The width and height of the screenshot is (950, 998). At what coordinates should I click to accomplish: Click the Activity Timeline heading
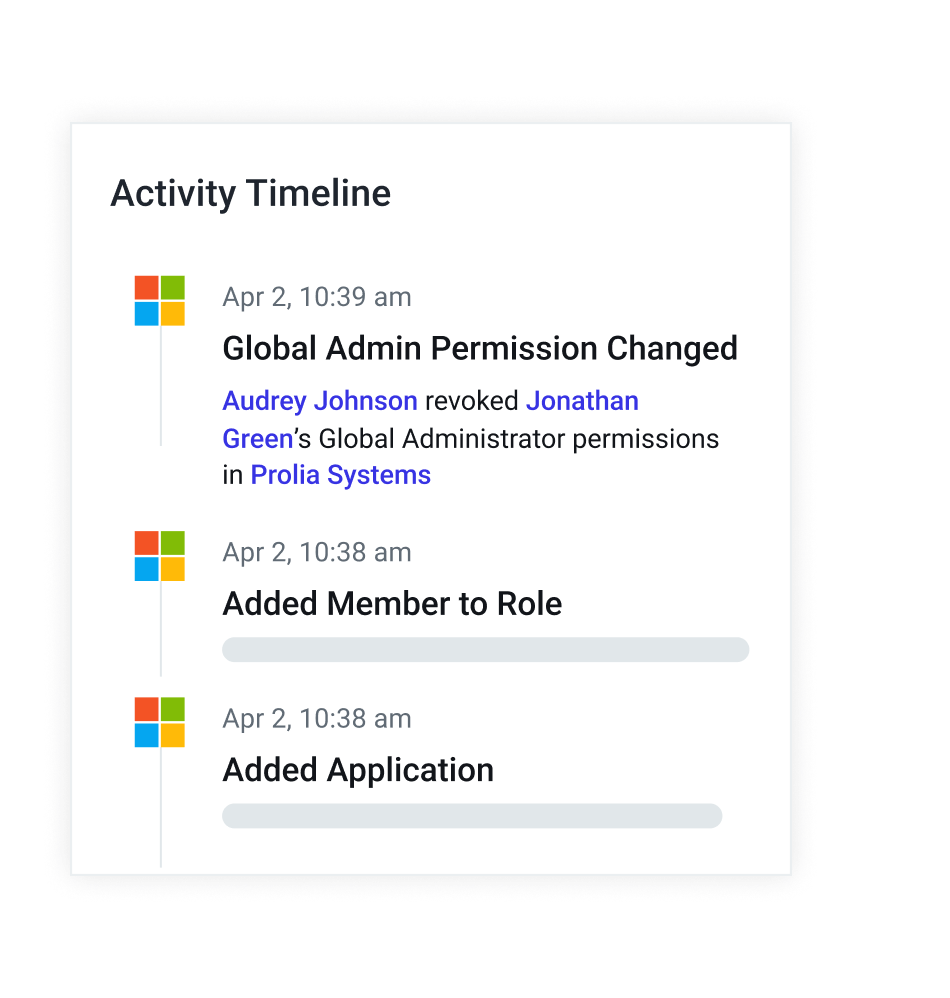[251, 193]
